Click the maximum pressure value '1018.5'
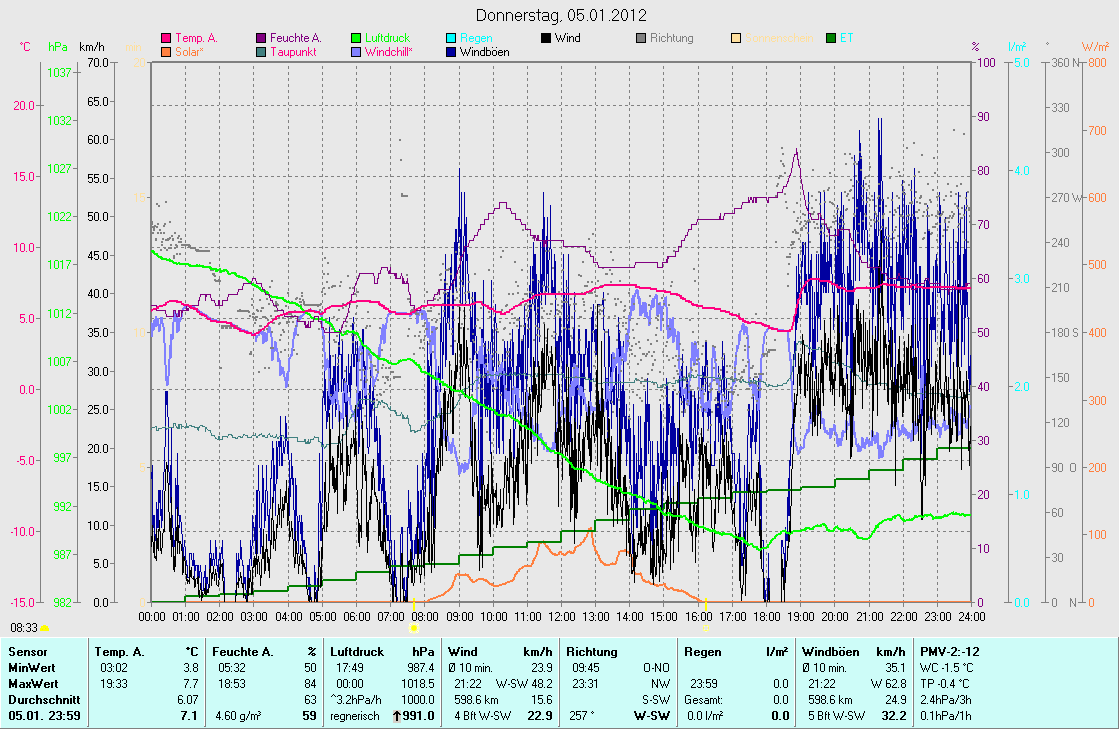 coord(417,684)
